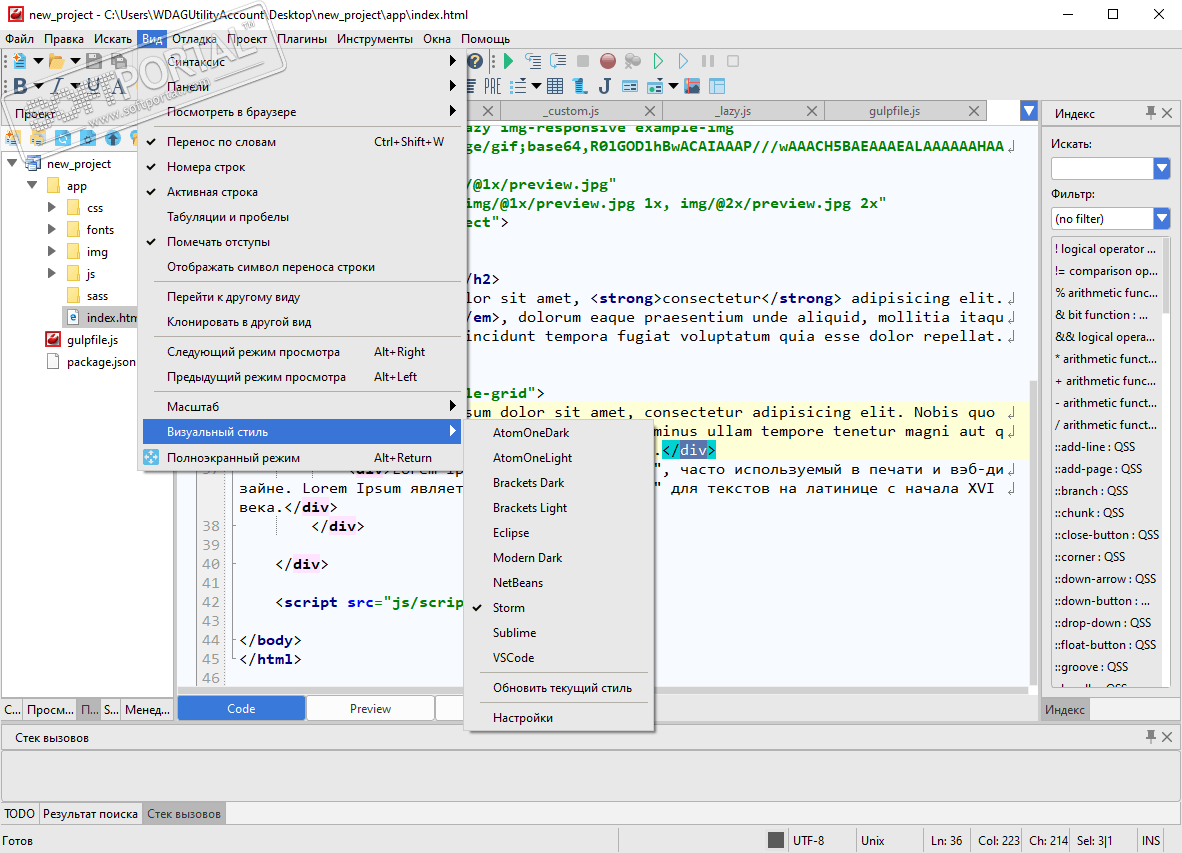Open the editor tabs list dropdown arrow

click(1029, 111)
